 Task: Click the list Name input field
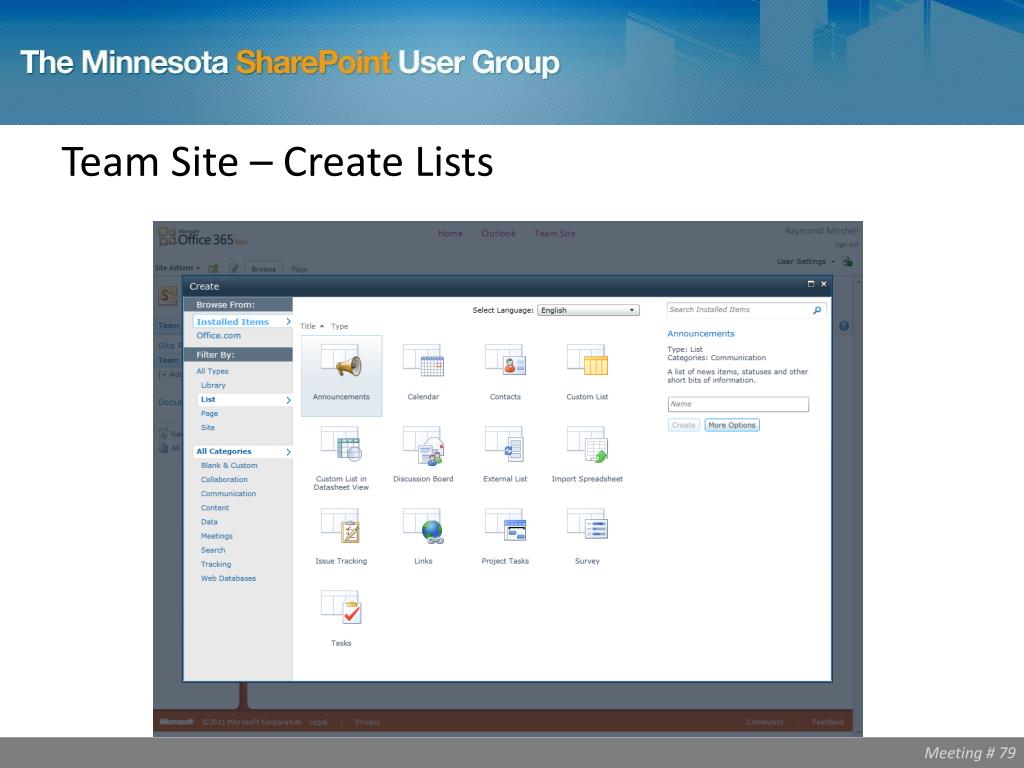[x=738, y=404]
